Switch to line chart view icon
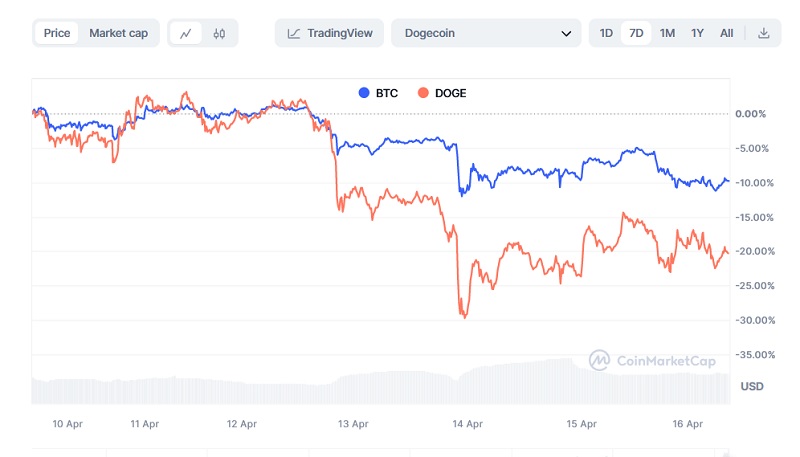Image resolution: width=800 pixels, height=457 pixels. coord(186,33)
